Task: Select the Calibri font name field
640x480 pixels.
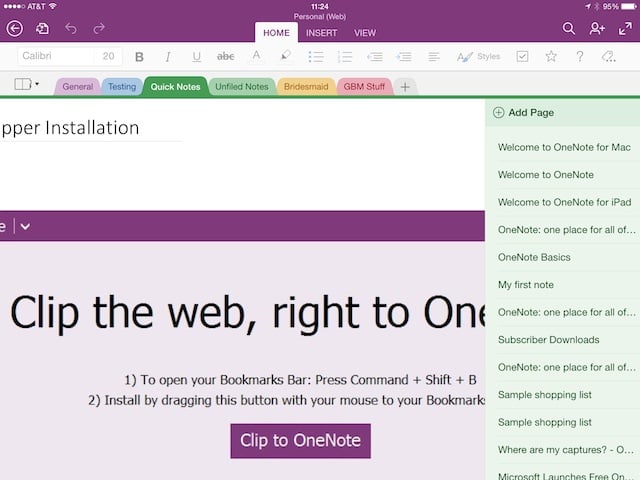Action: [56, 56]
